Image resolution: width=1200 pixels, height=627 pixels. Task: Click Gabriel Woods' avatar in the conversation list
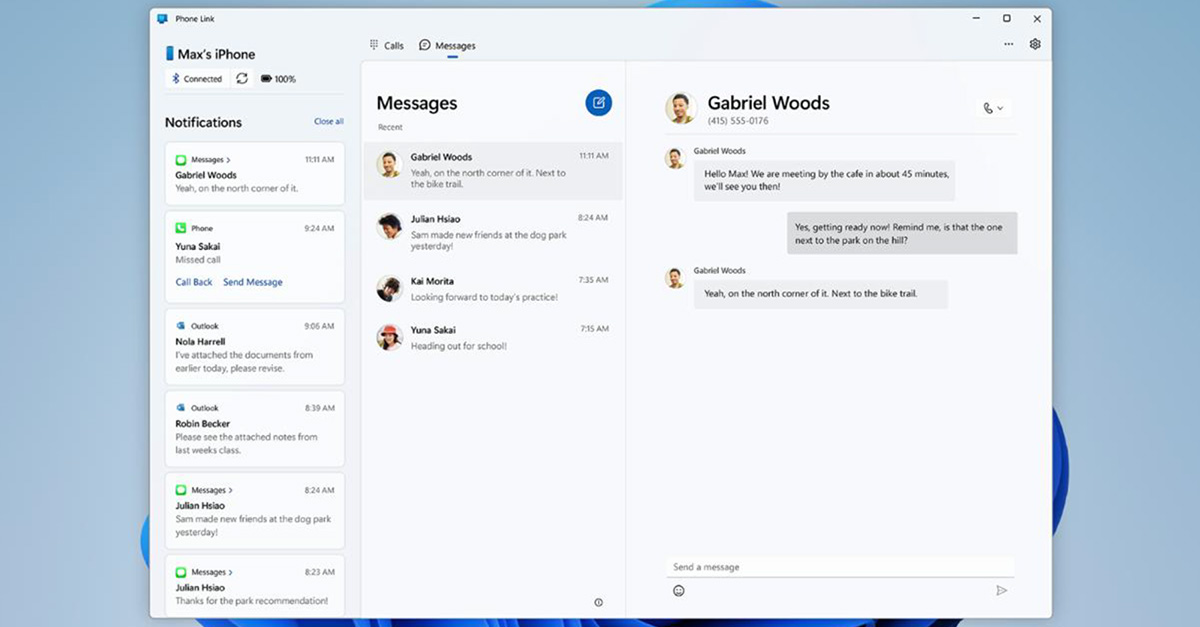pos(389,165)
